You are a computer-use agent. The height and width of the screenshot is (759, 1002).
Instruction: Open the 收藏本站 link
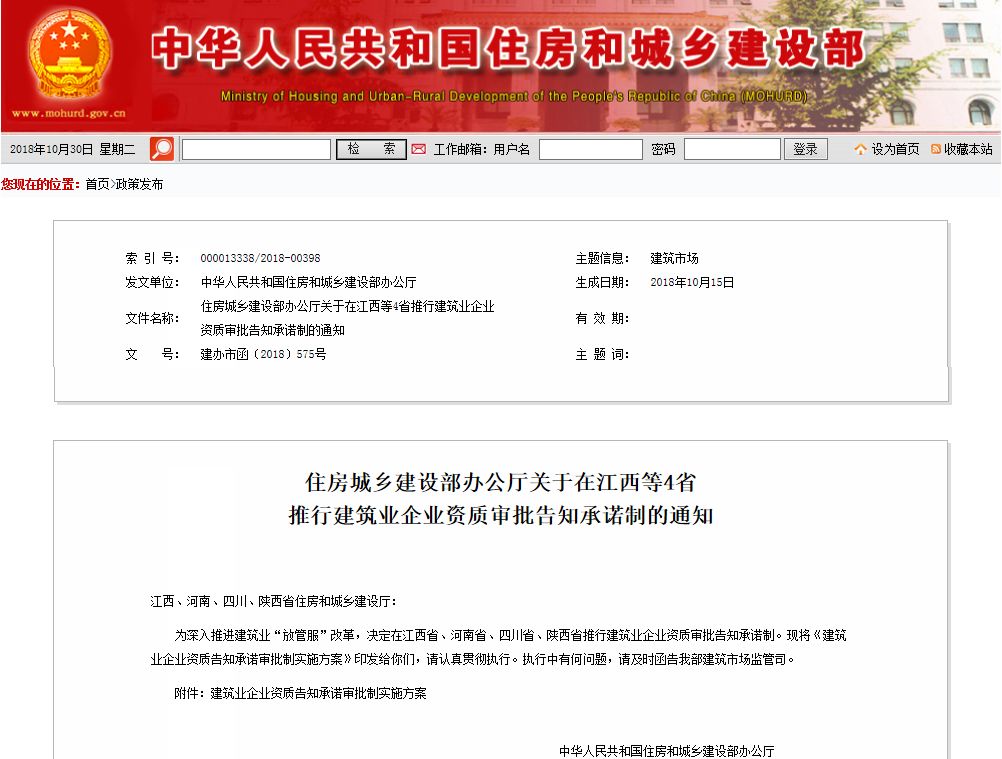click(968, 150)
